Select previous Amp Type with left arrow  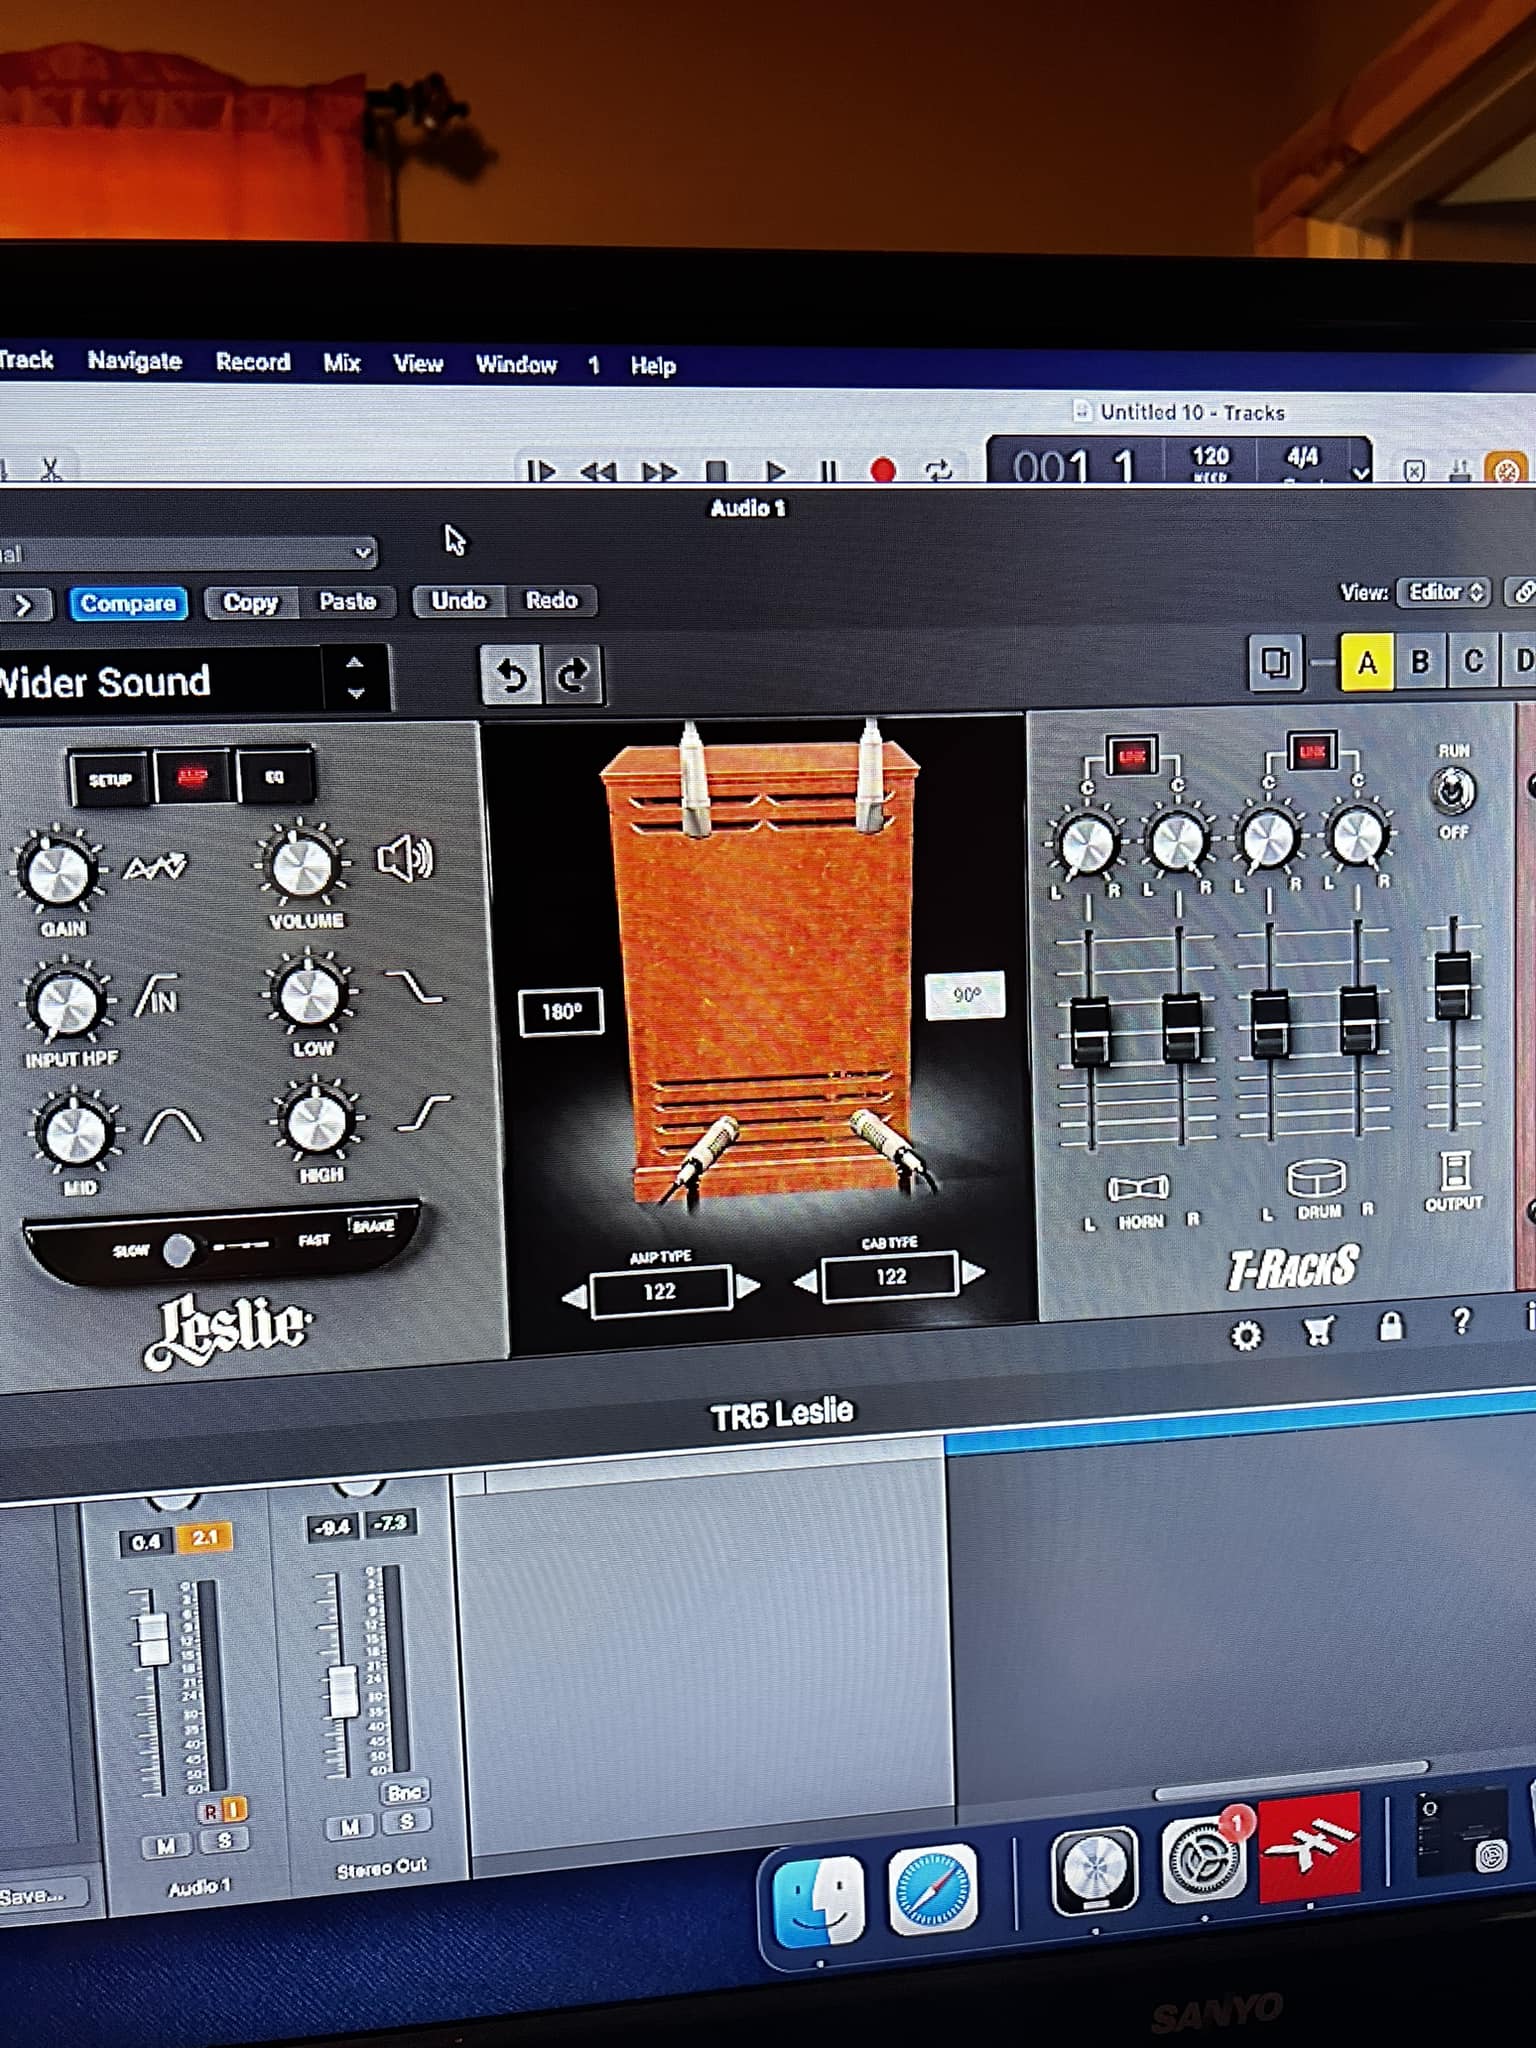tap(574, 1298)
